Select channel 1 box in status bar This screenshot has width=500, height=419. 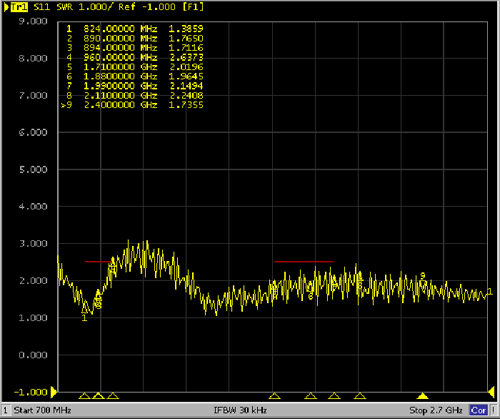(5, 410)
